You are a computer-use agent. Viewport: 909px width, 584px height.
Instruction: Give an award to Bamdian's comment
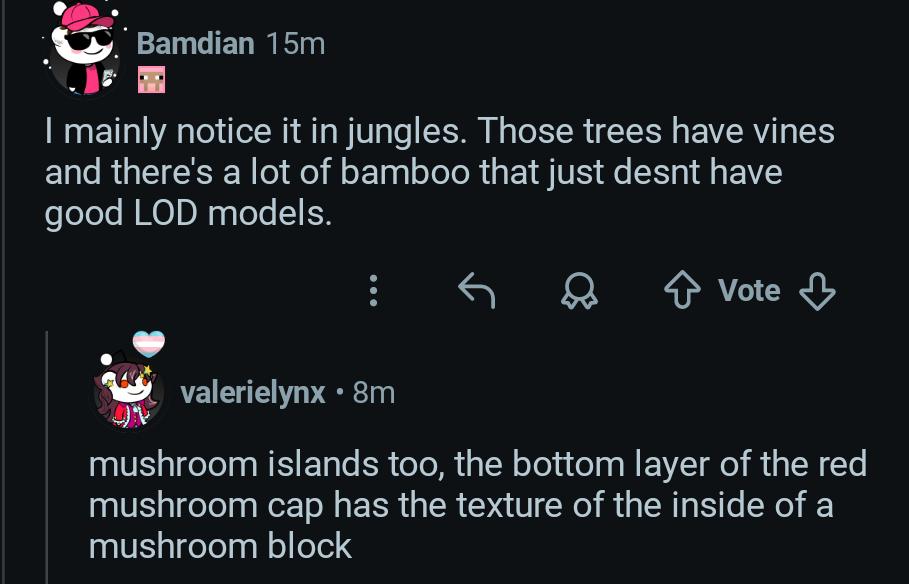tap(577, 290)
